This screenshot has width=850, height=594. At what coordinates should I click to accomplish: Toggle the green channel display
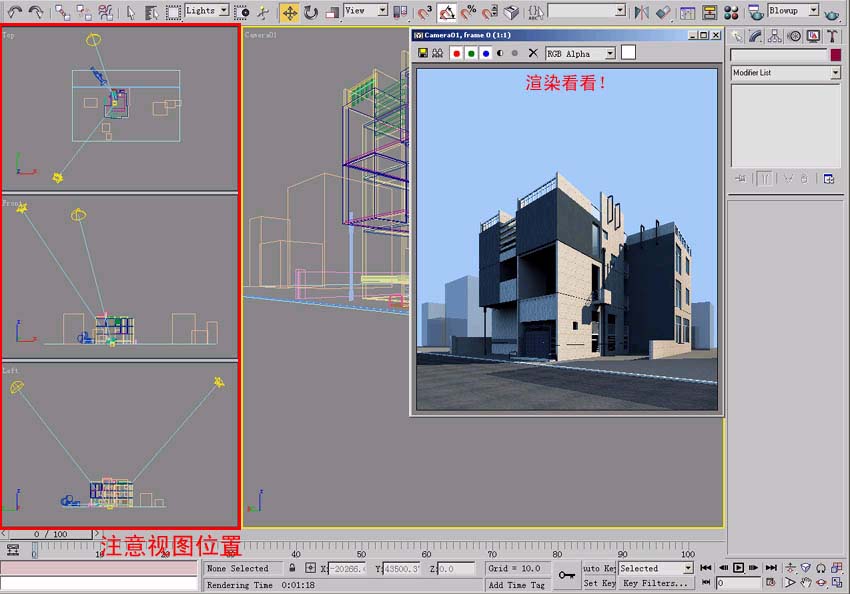[471, 53]
